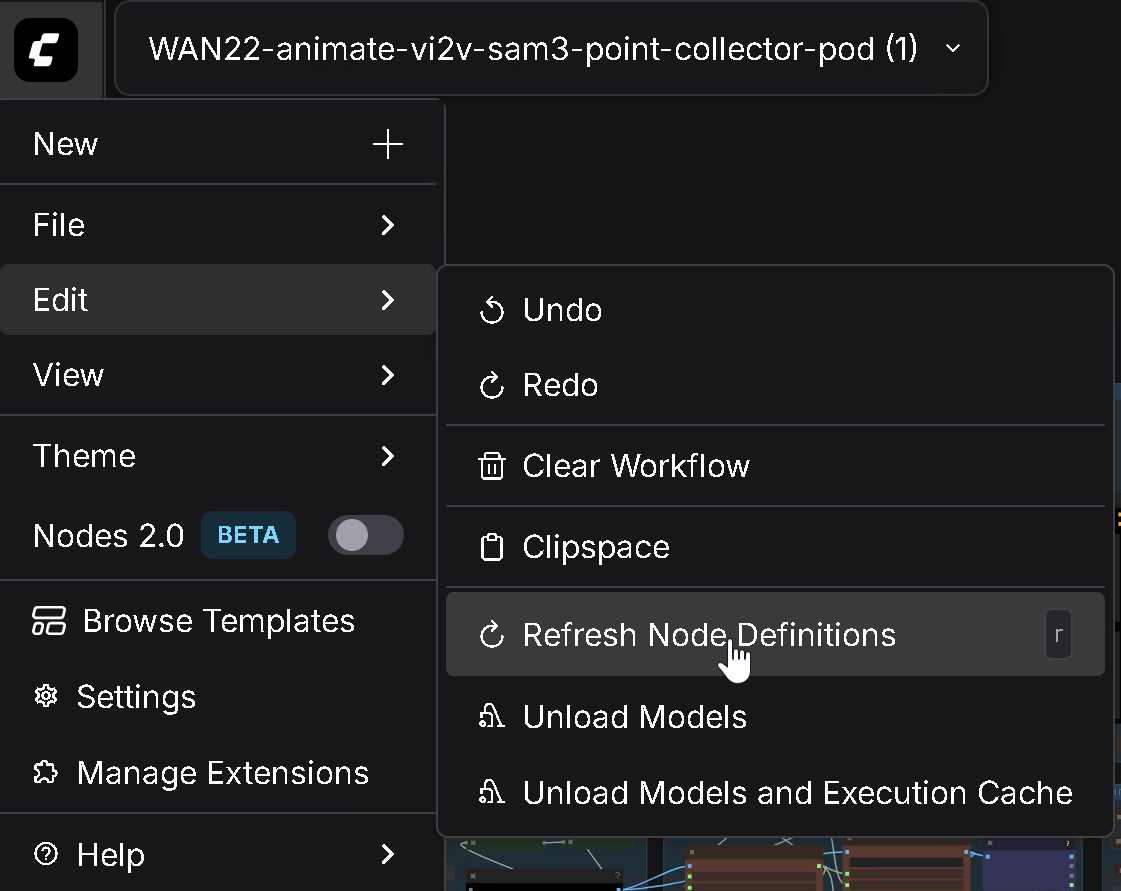The image size is (1121, 891).
Task: Click the Settings gear icon
Action: coord(46,697)
